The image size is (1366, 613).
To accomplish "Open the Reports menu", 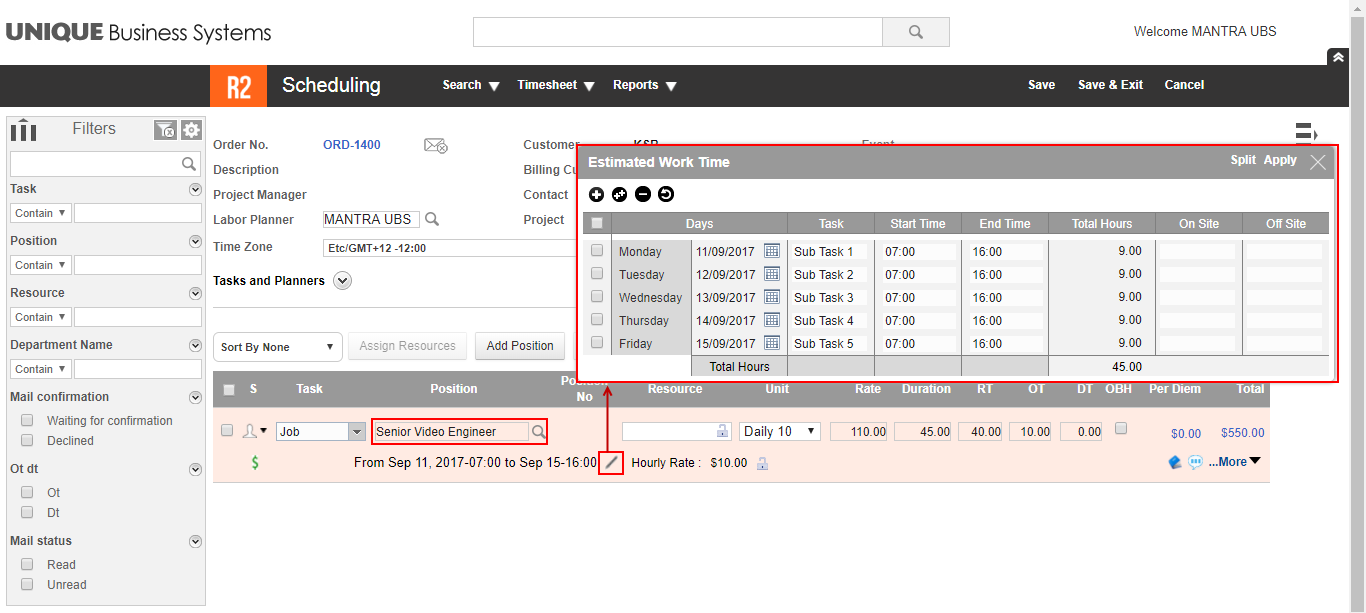I will coord(645,86).
